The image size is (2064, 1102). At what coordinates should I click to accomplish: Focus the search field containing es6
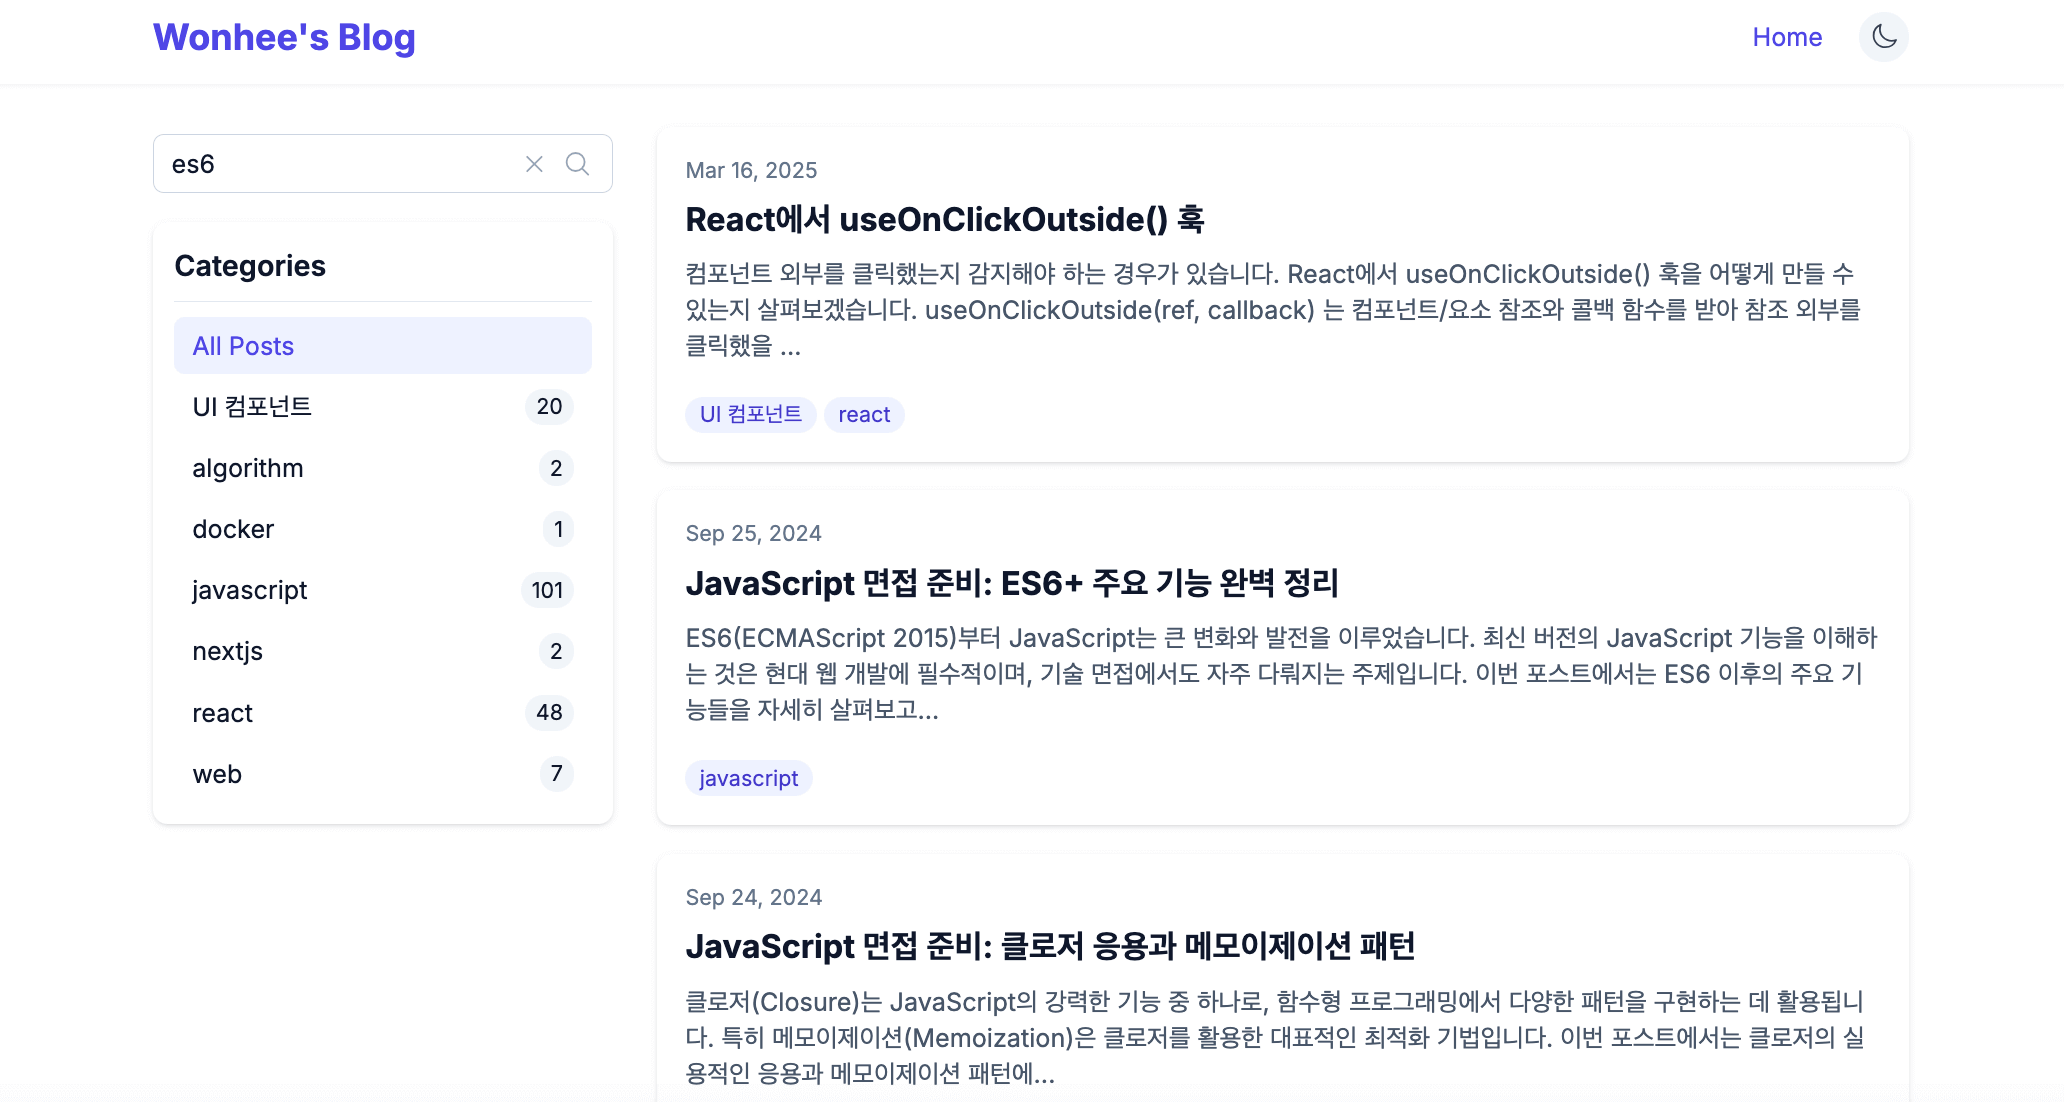click(x=383, y=164)
